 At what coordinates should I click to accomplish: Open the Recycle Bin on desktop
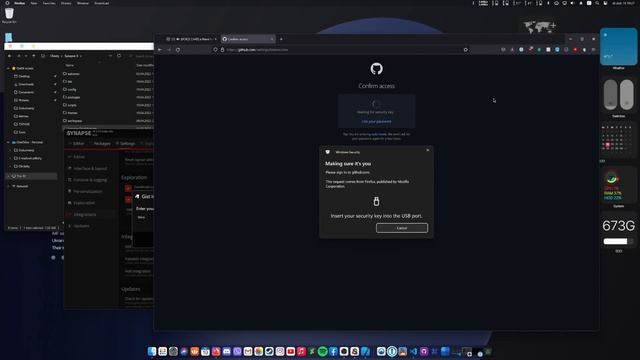point(9,16)
